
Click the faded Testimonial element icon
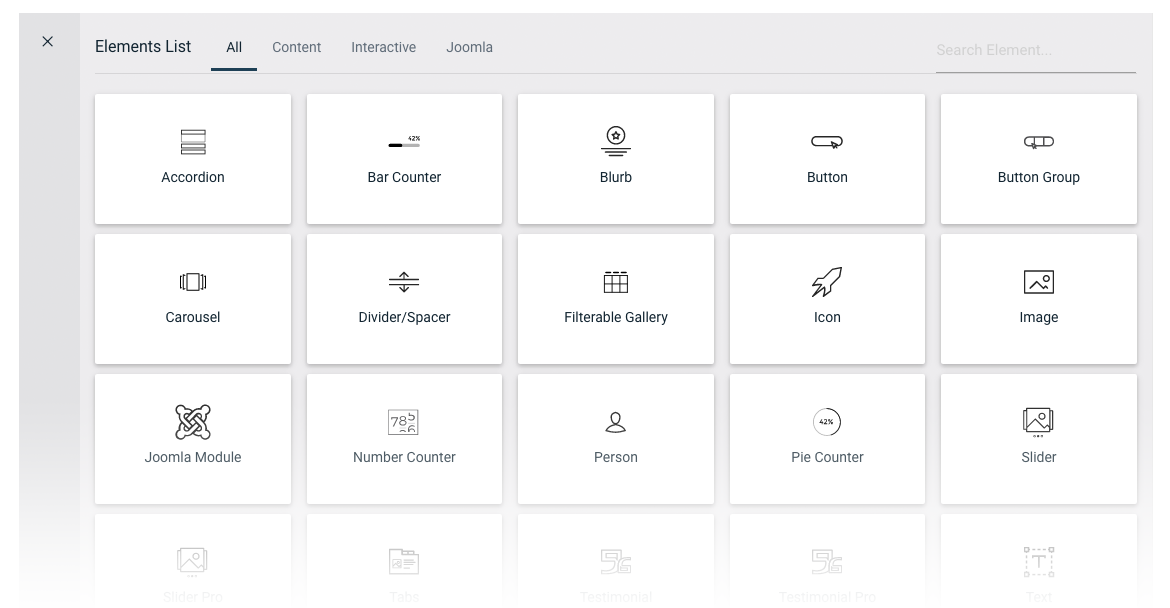(x=616, y=562)
